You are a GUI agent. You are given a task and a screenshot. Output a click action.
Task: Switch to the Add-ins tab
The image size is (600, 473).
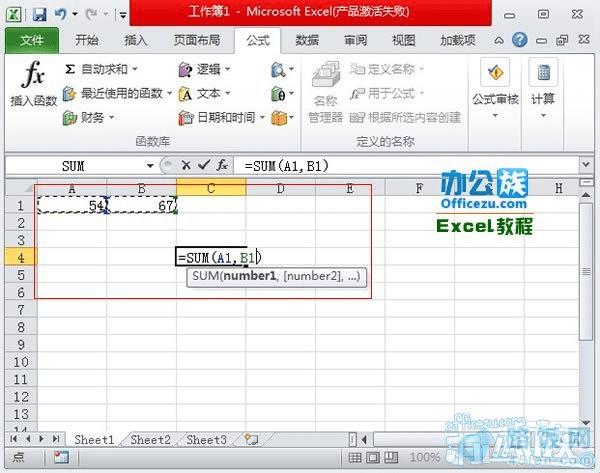(x=458, y=40)
